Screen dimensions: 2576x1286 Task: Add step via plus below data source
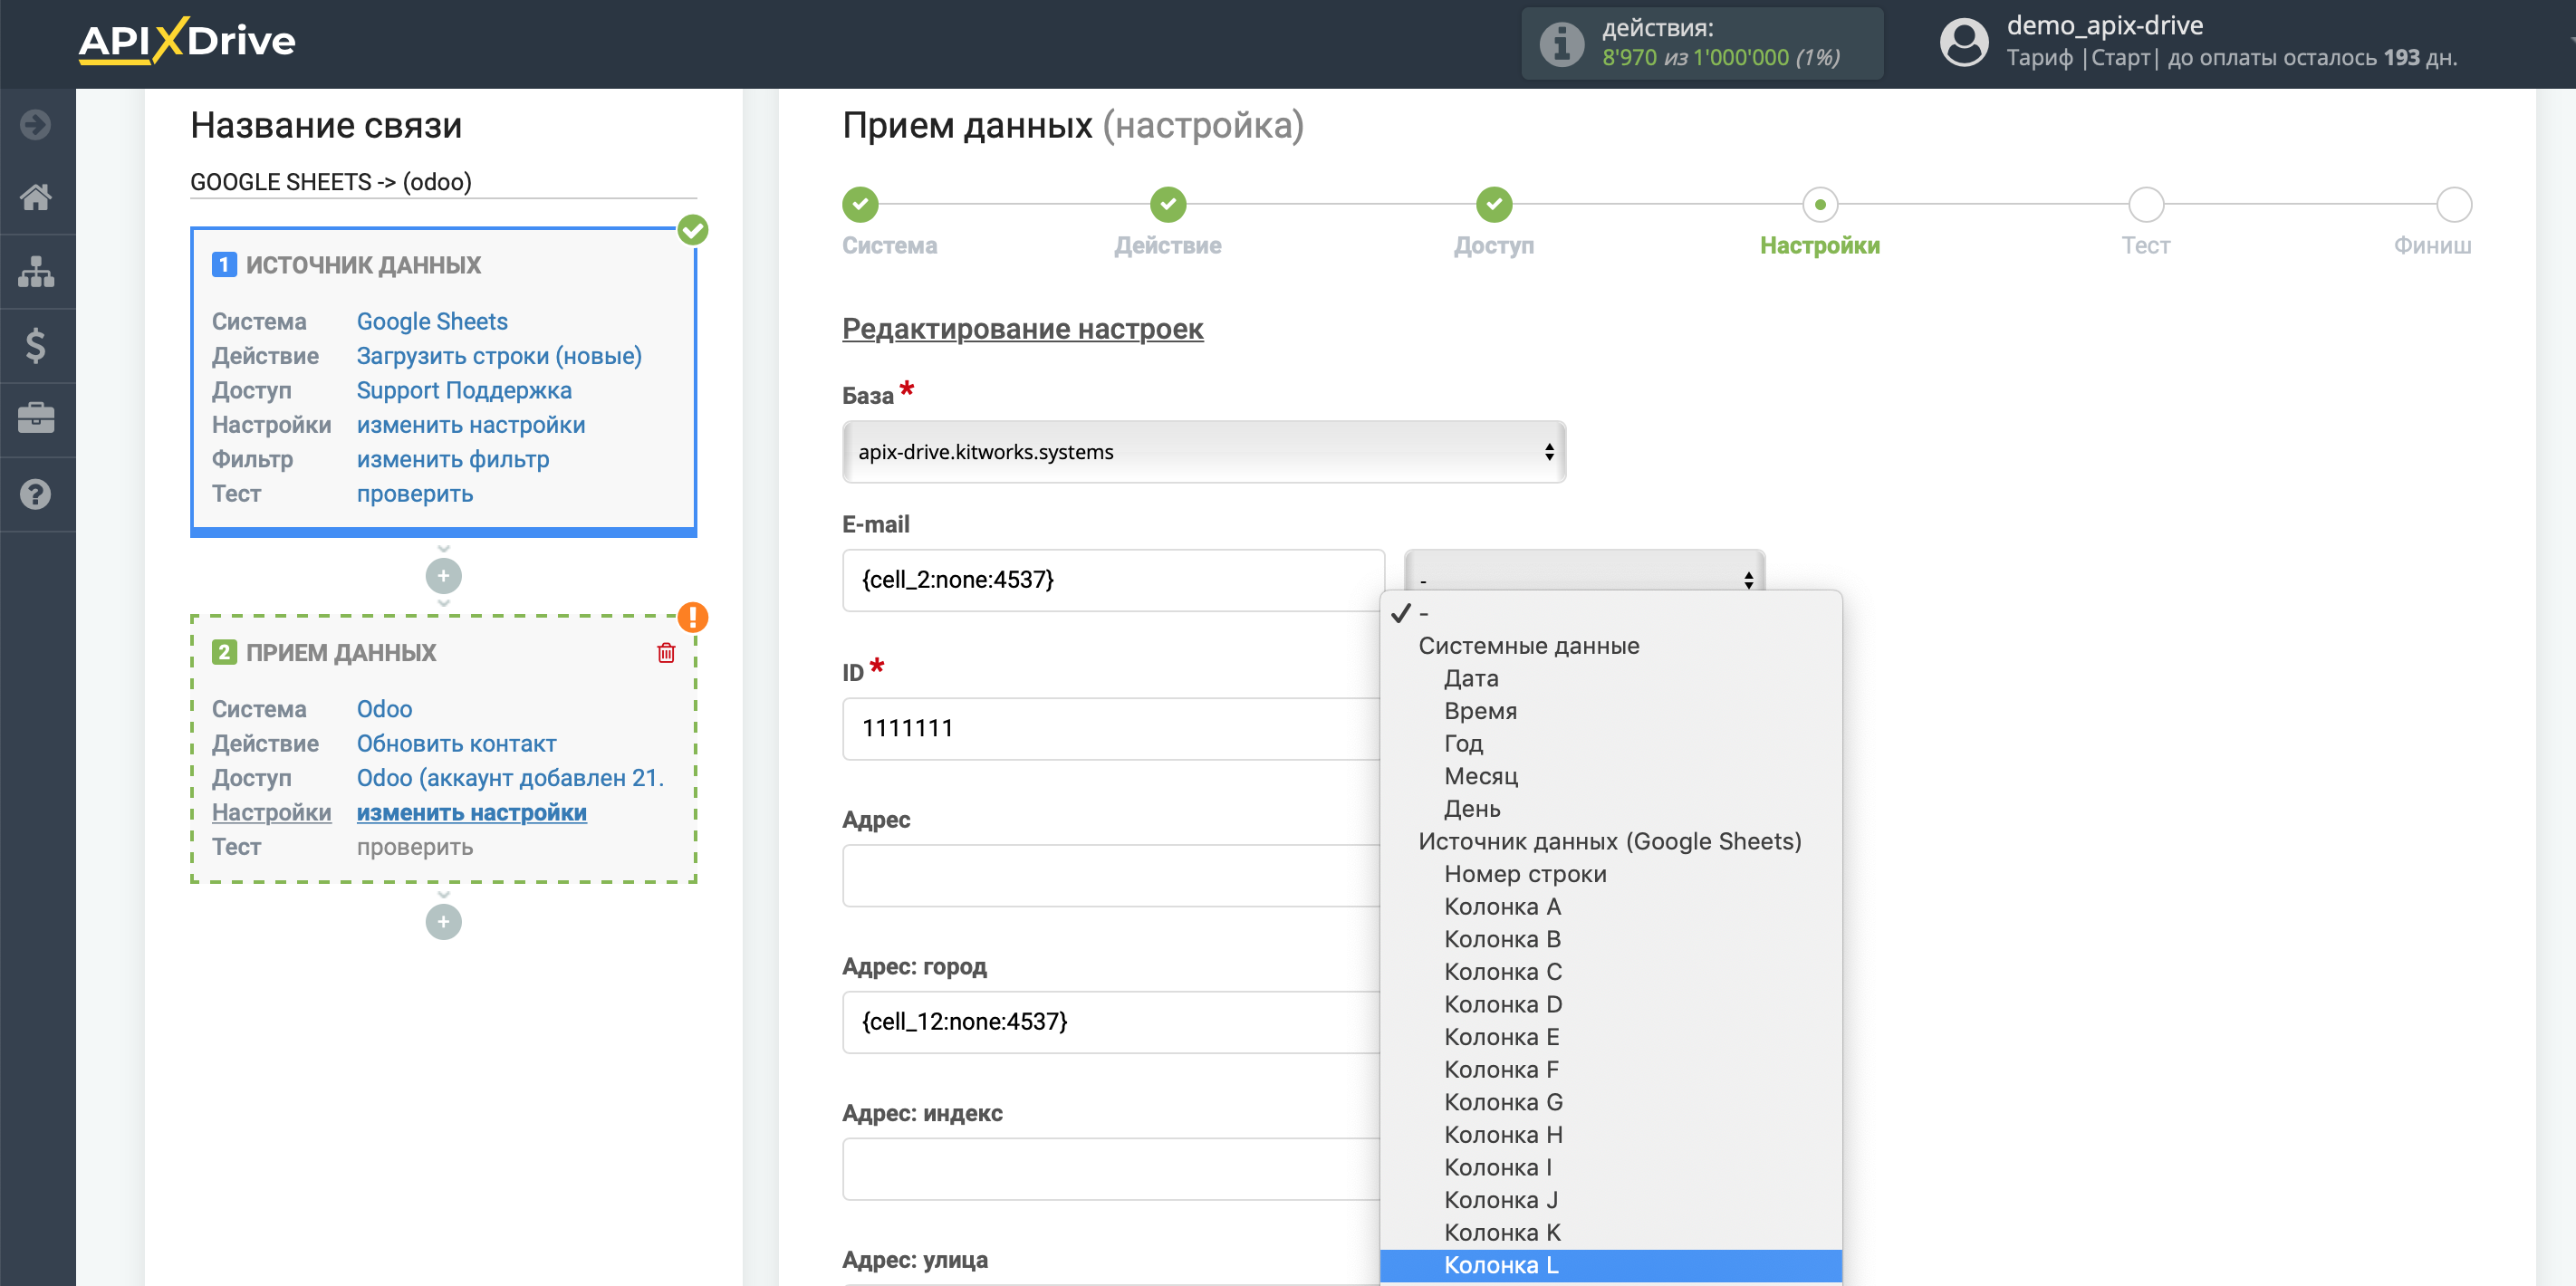pyautogui.click(x=444, y=576)
